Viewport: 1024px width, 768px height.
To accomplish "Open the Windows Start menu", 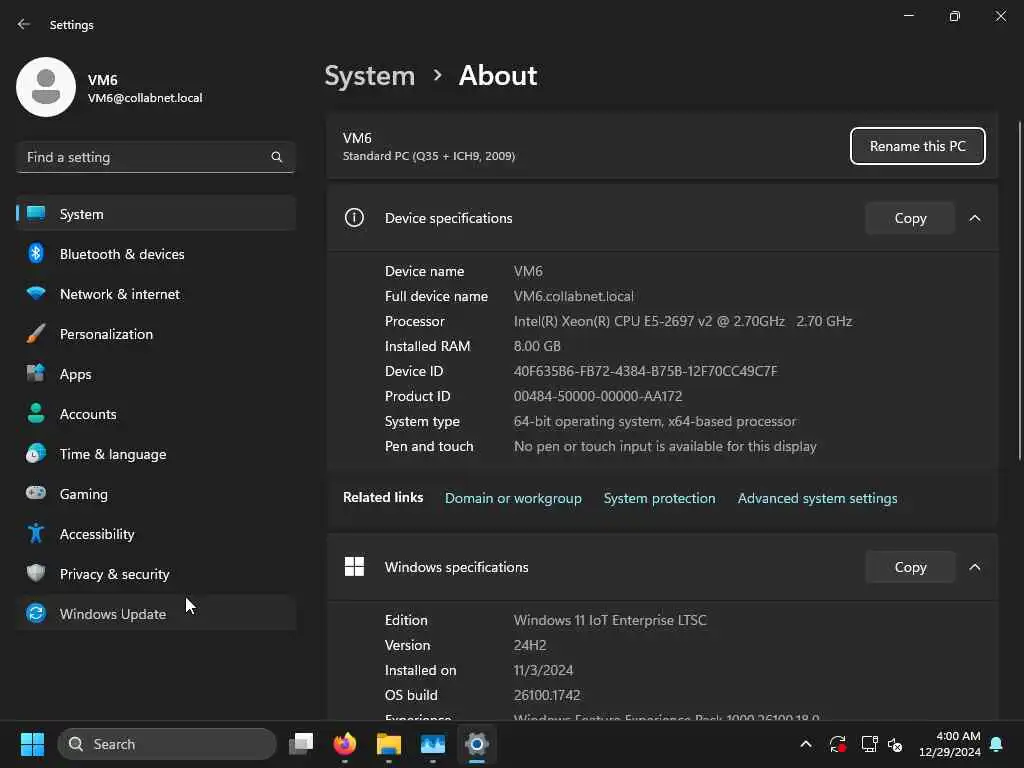I will pyautogui.click(x=32, y=744).
